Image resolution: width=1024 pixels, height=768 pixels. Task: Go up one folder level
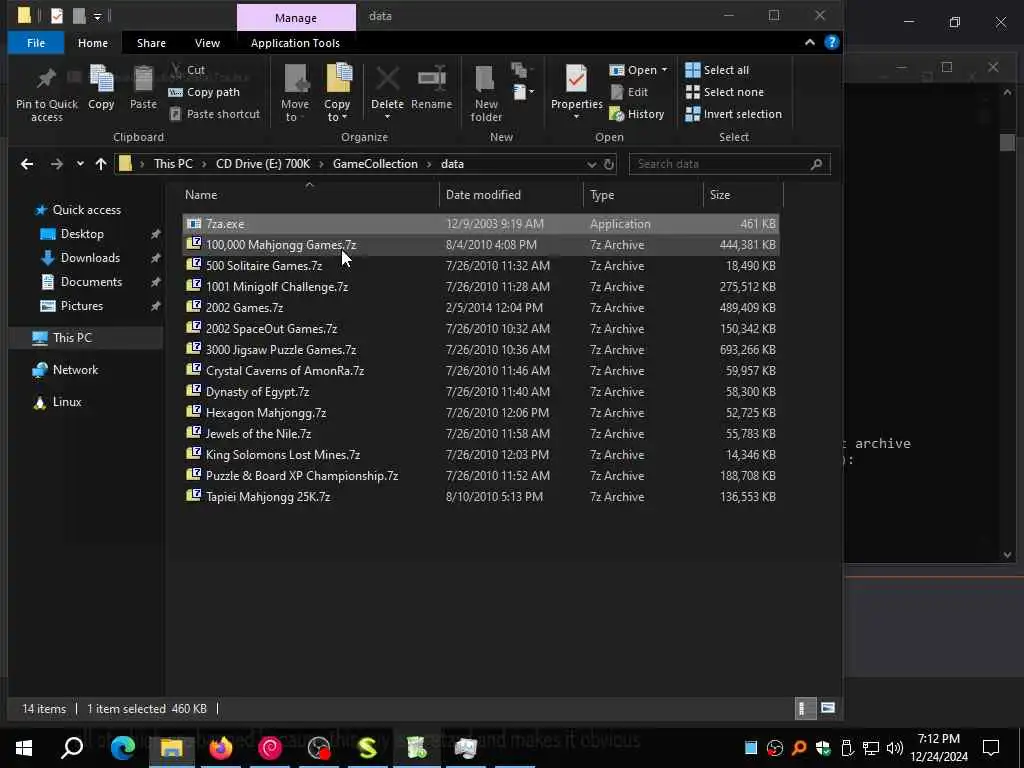coord(101,164)
